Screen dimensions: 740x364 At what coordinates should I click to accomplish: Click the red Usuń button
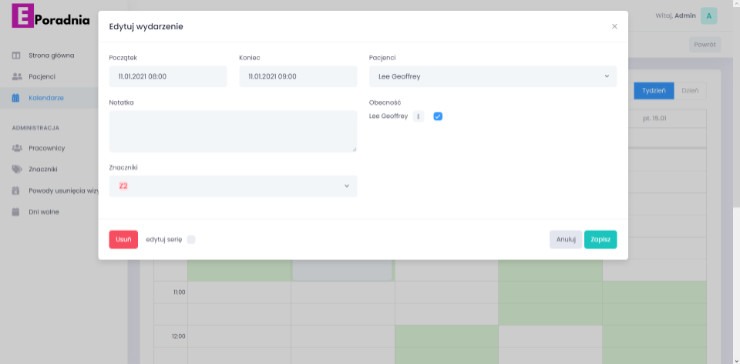[x=124, y=239]
